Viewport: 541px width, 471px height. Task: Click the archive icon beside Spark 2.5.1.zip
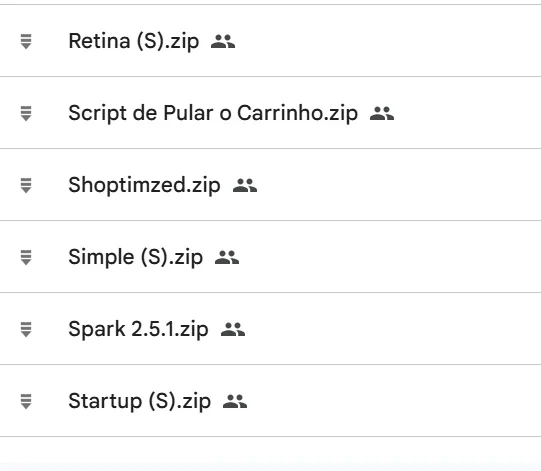coord(26,329)
